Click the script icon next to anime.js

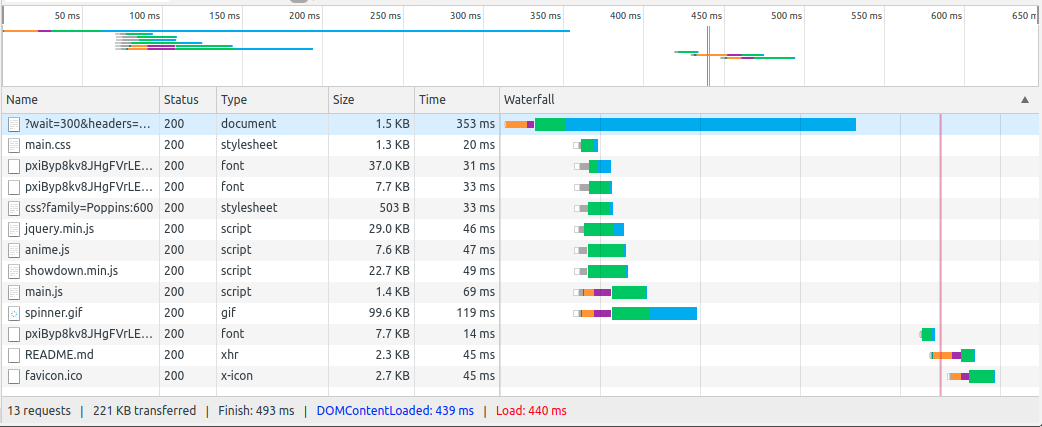pos(14,250)
